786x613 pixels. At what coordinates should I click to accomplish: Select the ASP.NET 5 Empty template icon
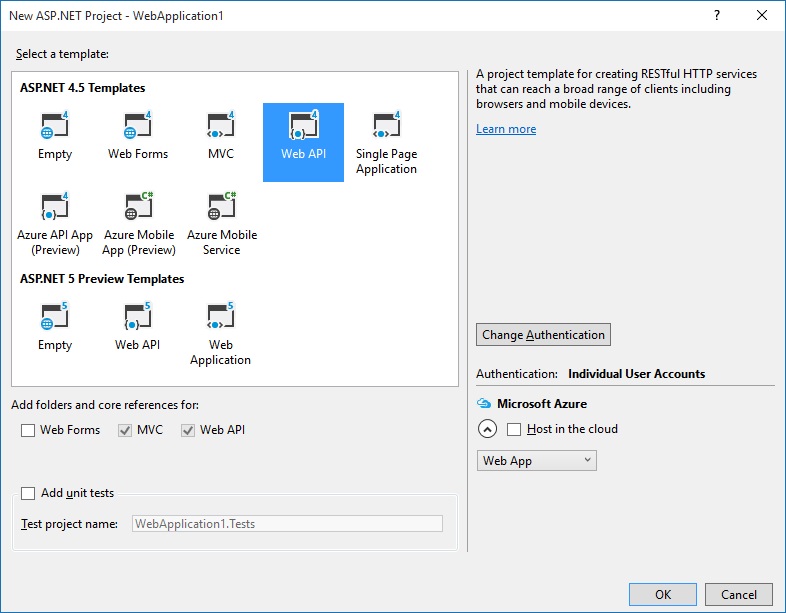(54, 316)
